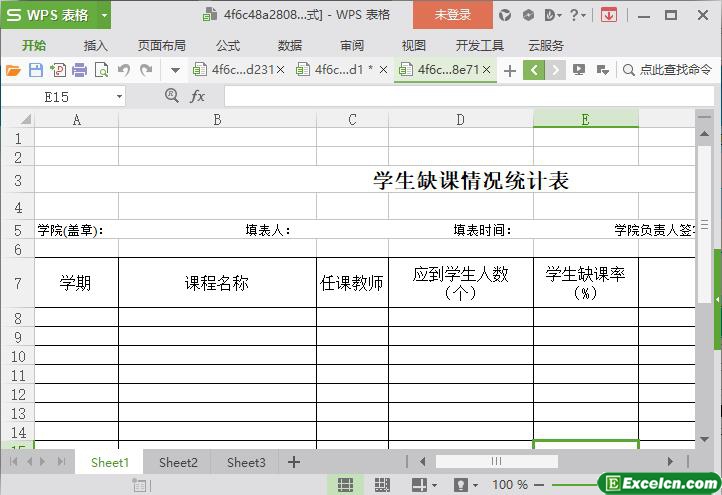The width and height of the screenshot is (722, 495).
Task: Add a new document tab with plus
Action: (510, 70)
